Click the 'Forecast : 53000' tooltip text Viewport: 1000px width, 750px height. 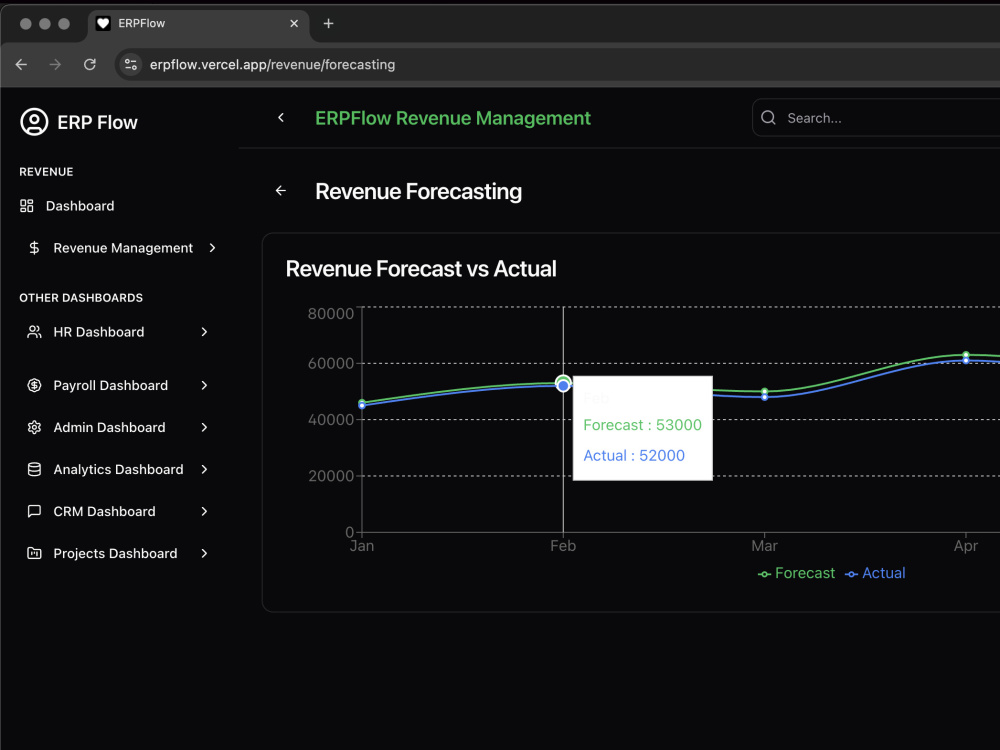642,425
